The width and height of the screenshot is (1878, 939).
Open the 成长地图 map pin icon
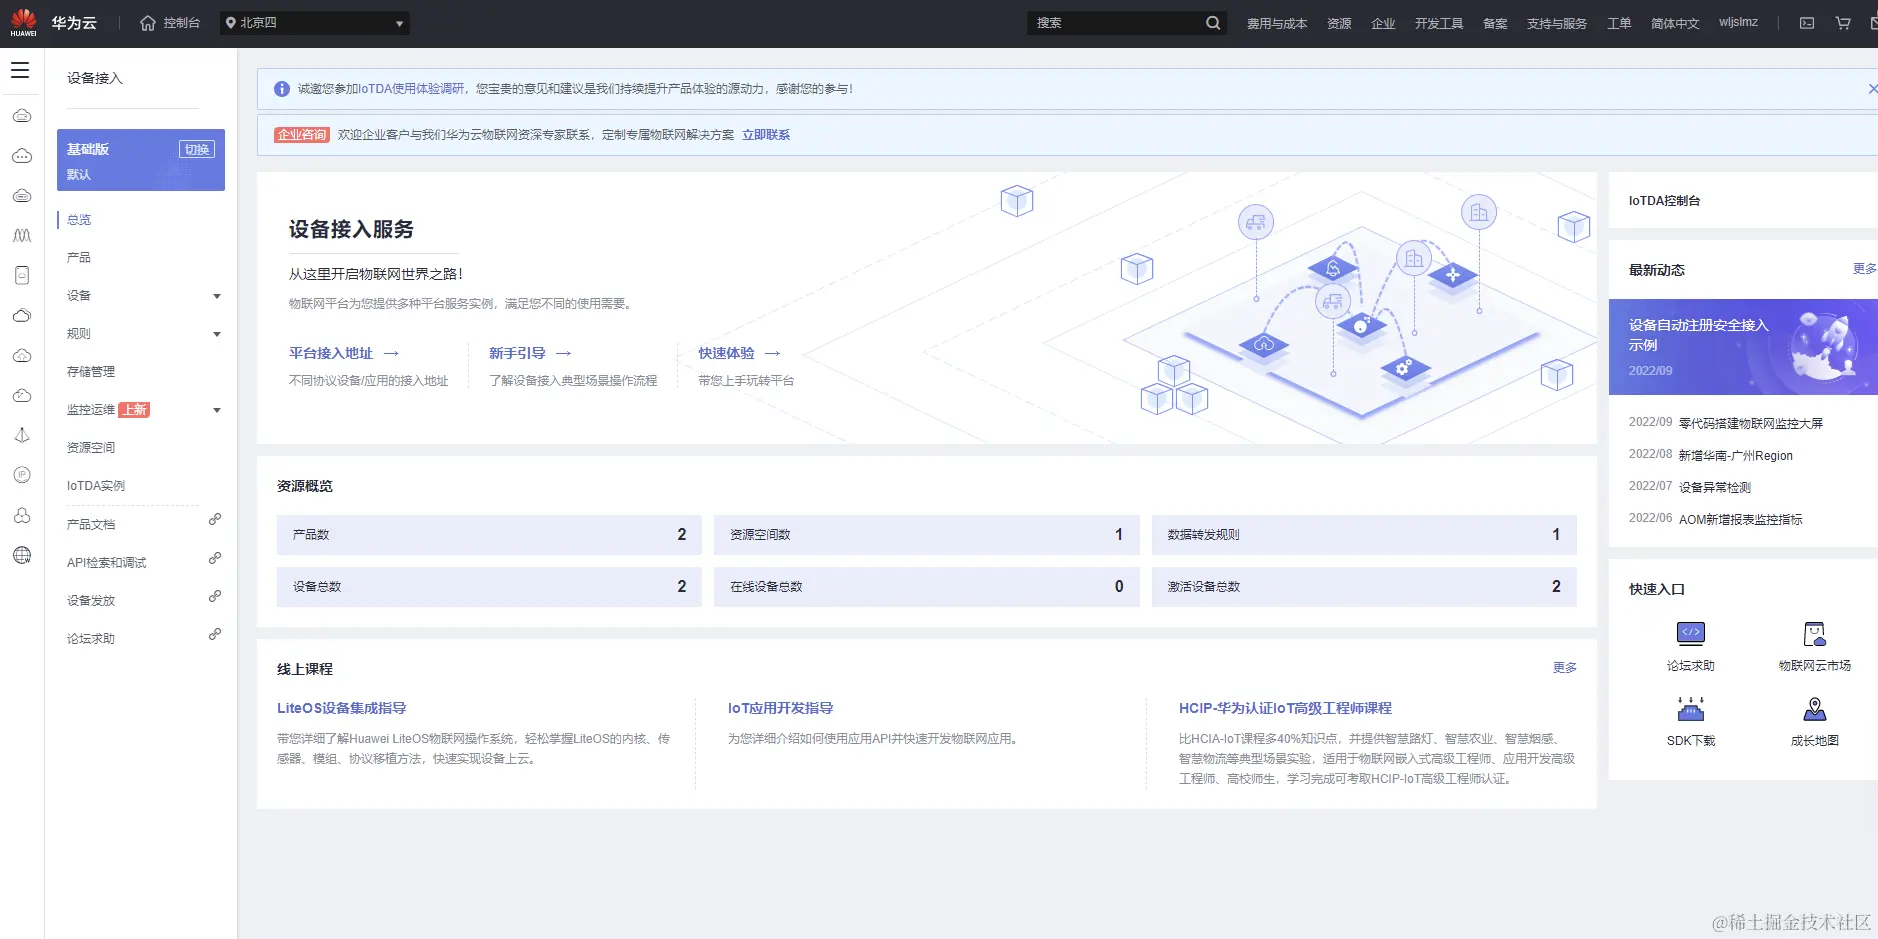1815,709
